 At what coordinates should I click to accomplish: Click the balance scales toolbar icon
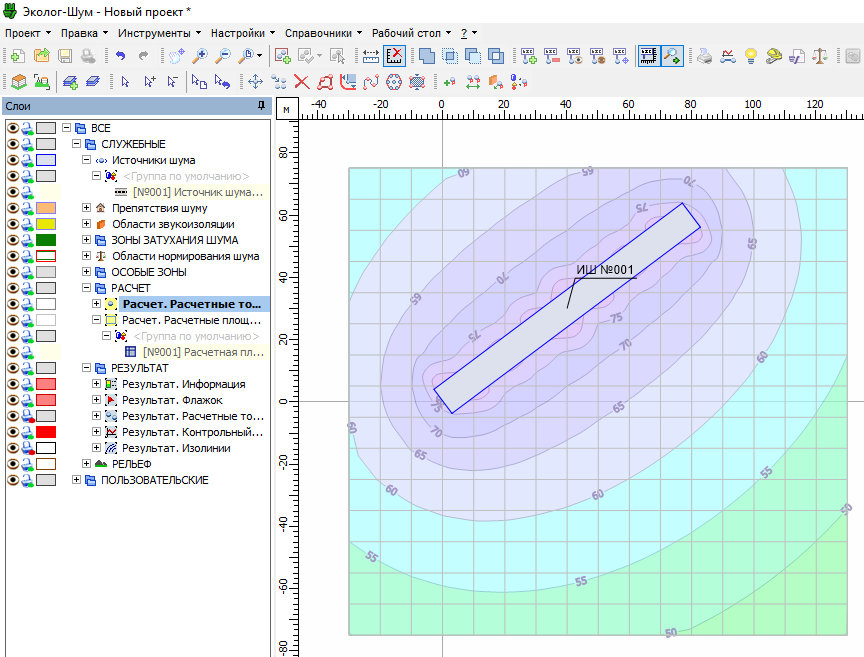[820, 57]
